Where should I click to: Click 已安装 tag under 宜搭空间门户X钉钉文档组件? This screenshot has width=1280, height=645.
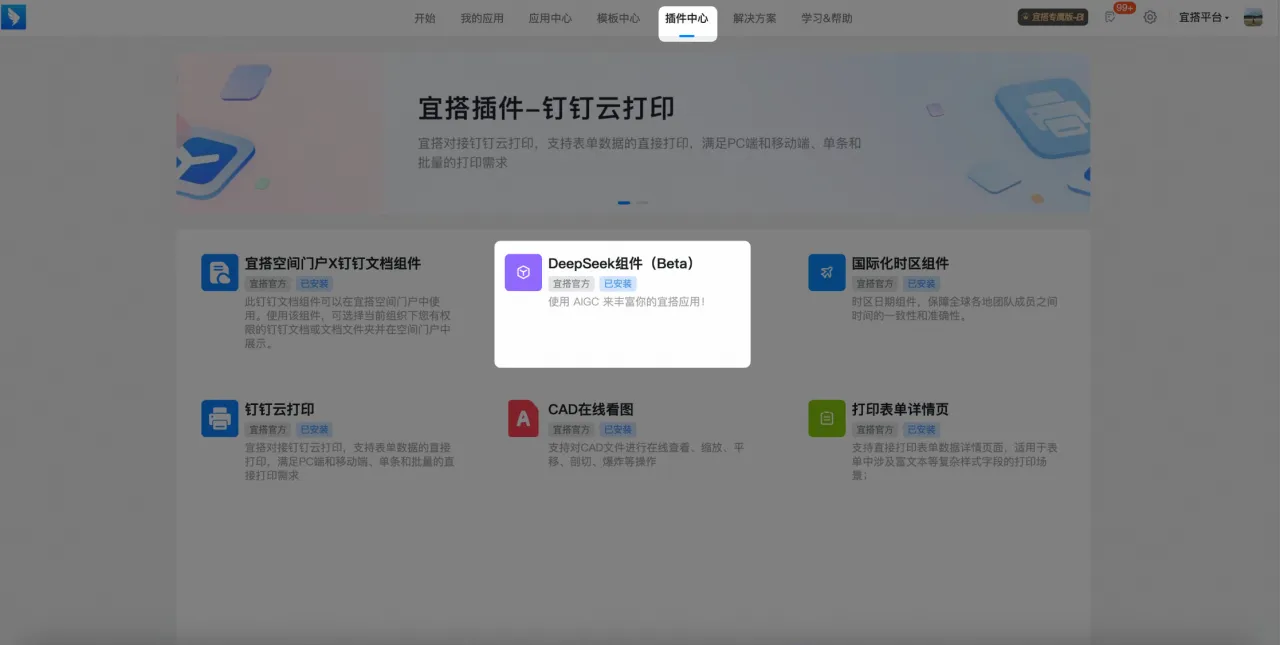pyautogui.click(x=315, y=284)
